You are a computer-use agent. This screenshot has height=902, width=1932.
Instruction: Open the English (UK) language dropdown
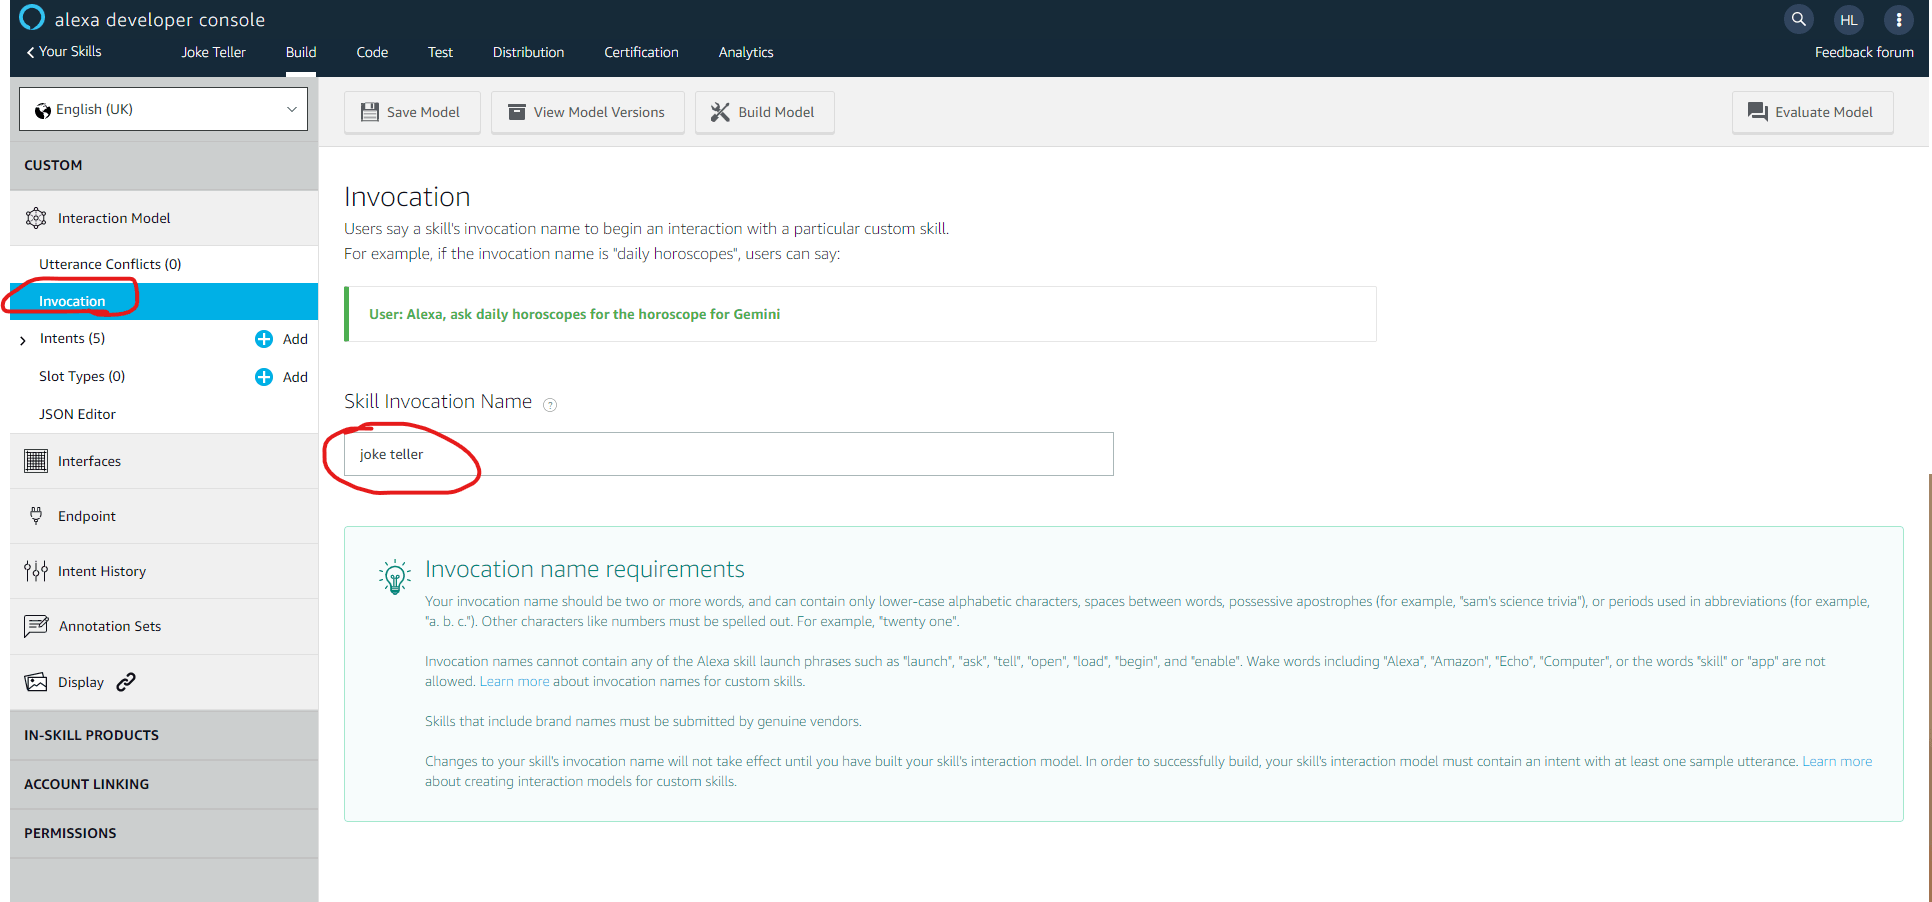pyautogui.click(x=163, y=109)
